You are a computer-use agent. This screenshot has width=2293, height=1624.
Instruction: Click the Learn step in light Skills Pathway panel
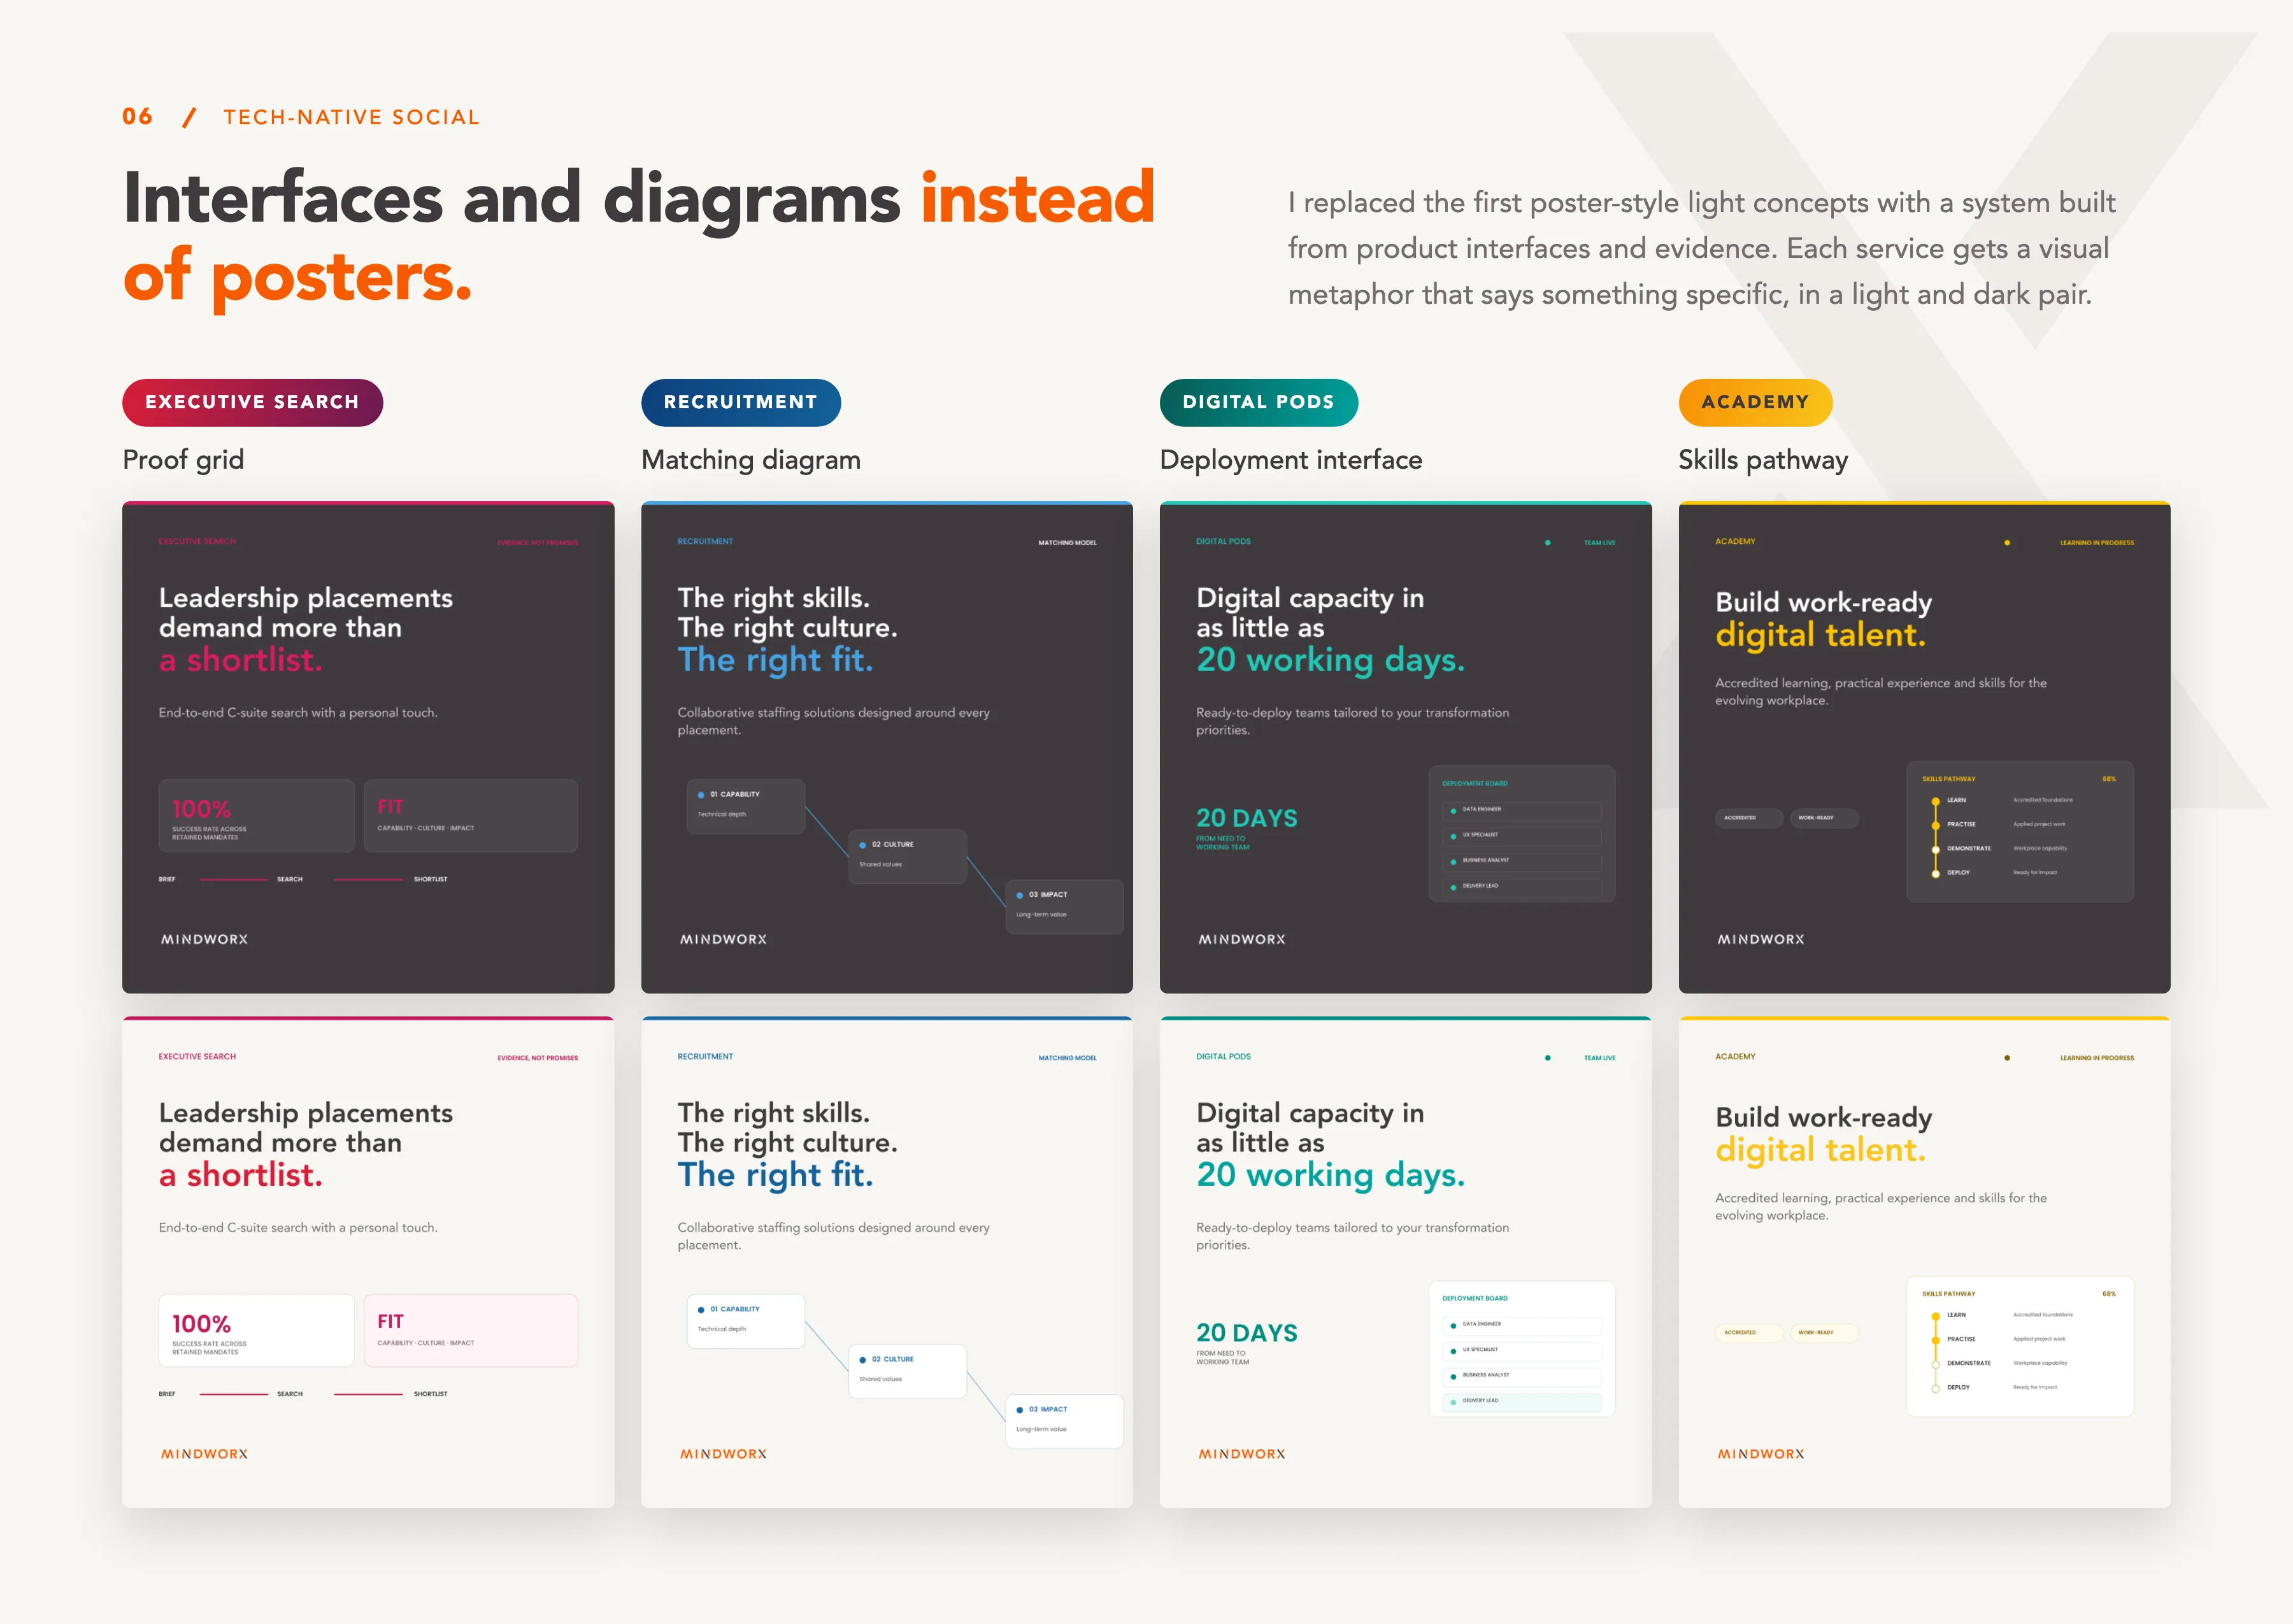click(x=2003, y=1316)
